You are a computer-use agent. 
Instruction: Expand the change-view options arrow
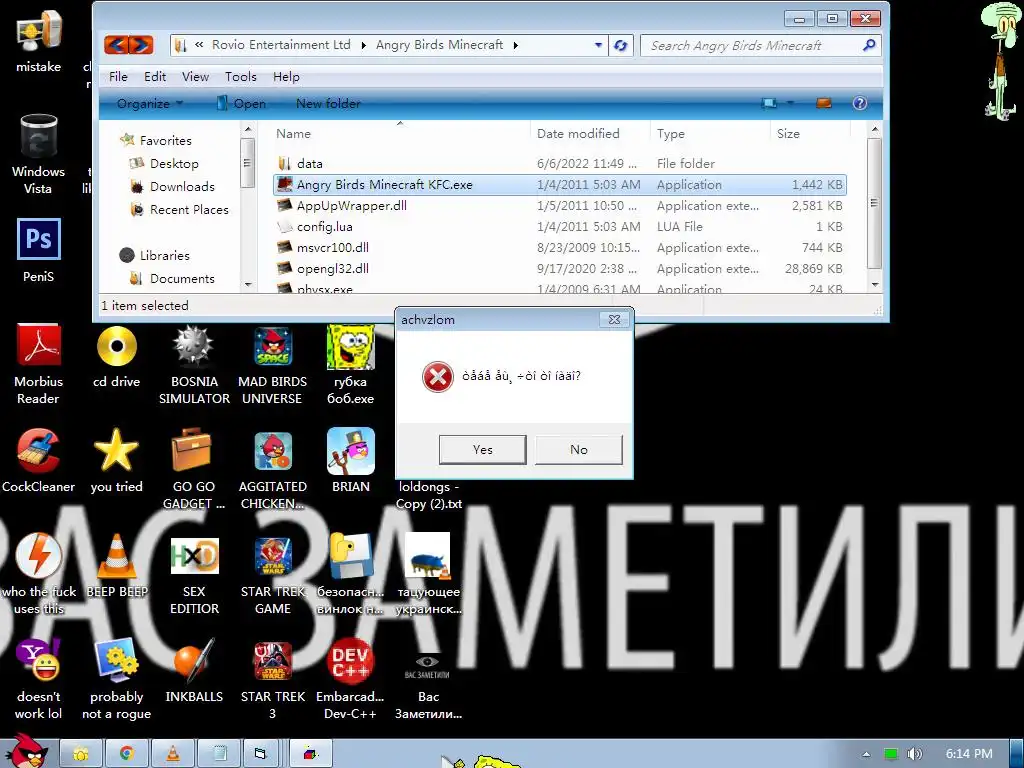tap(790, 103)
